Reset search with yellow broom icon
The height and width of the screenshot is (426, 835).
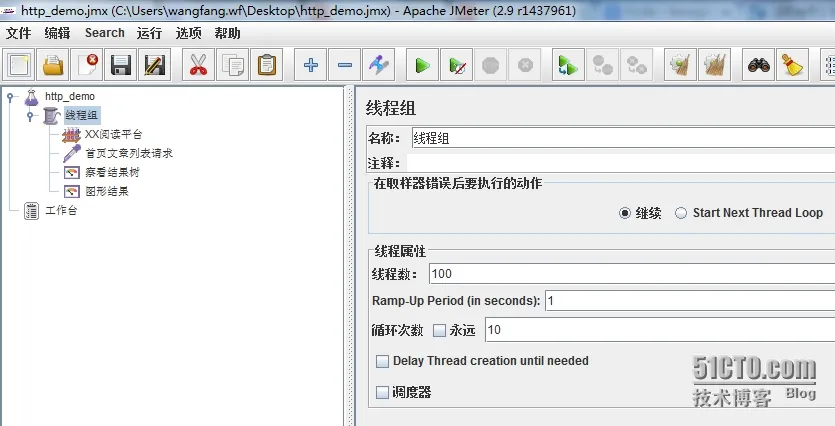(x=793, y=65)
